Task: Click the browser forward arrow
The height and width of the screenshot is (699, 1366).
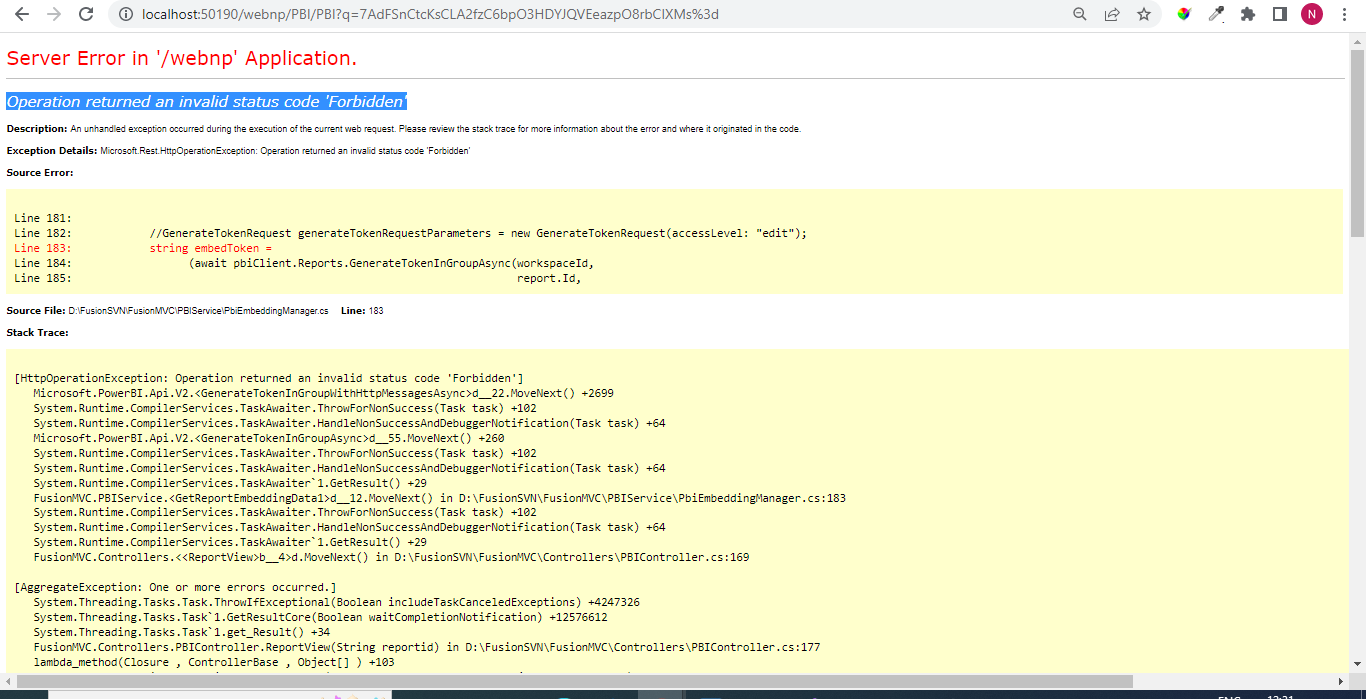Action: [x=54, y=14]
